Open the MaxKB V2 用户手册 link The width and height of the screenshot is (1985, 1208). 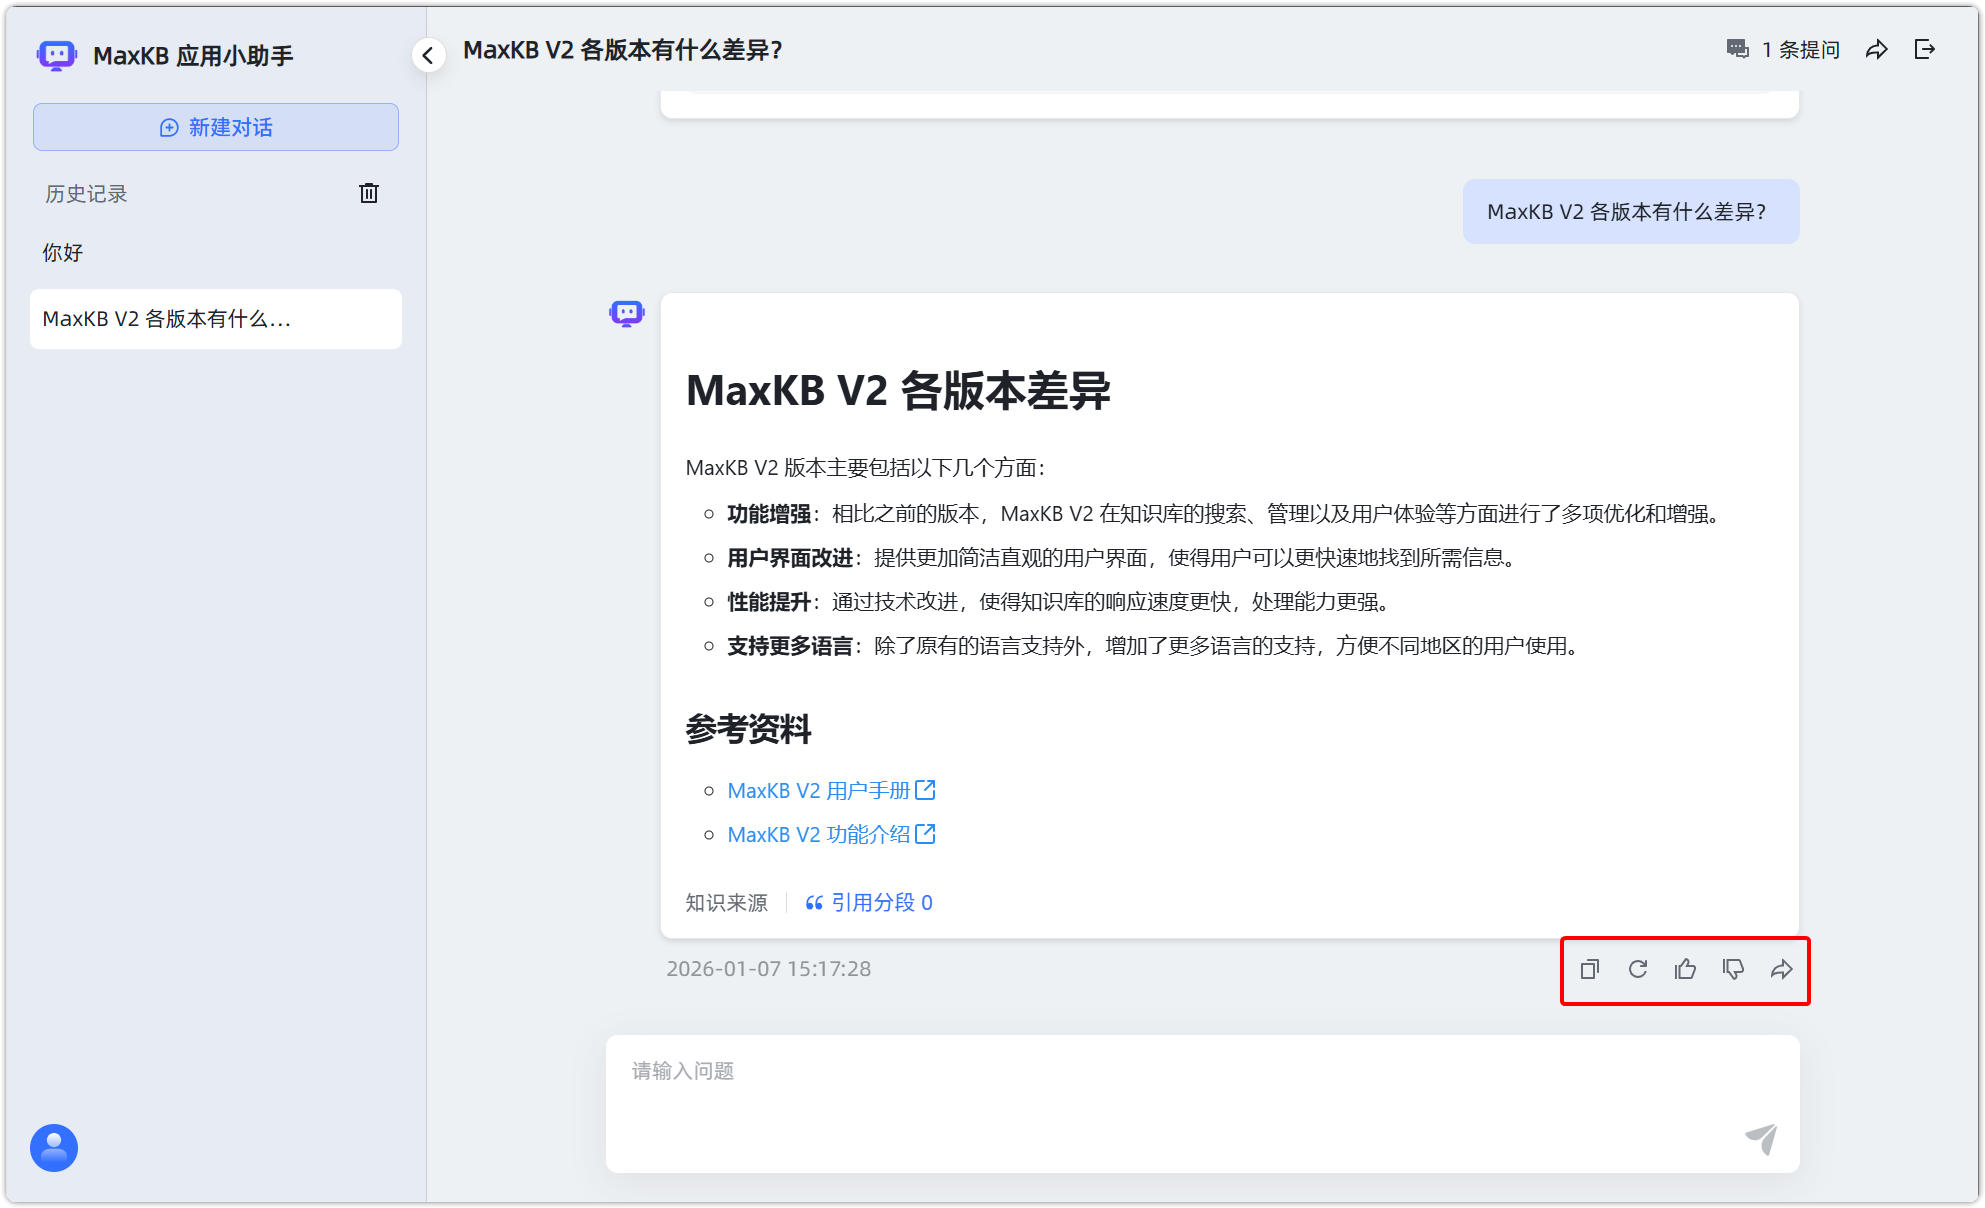822,789
